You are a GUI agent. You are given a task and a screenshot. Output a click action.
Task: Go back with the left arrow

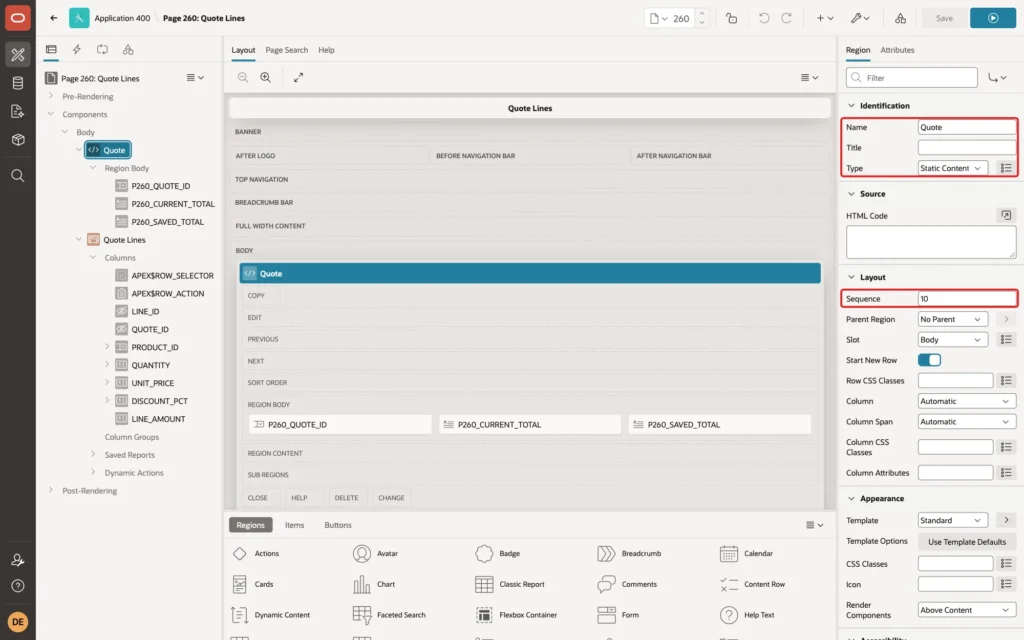tap(54, 18)
